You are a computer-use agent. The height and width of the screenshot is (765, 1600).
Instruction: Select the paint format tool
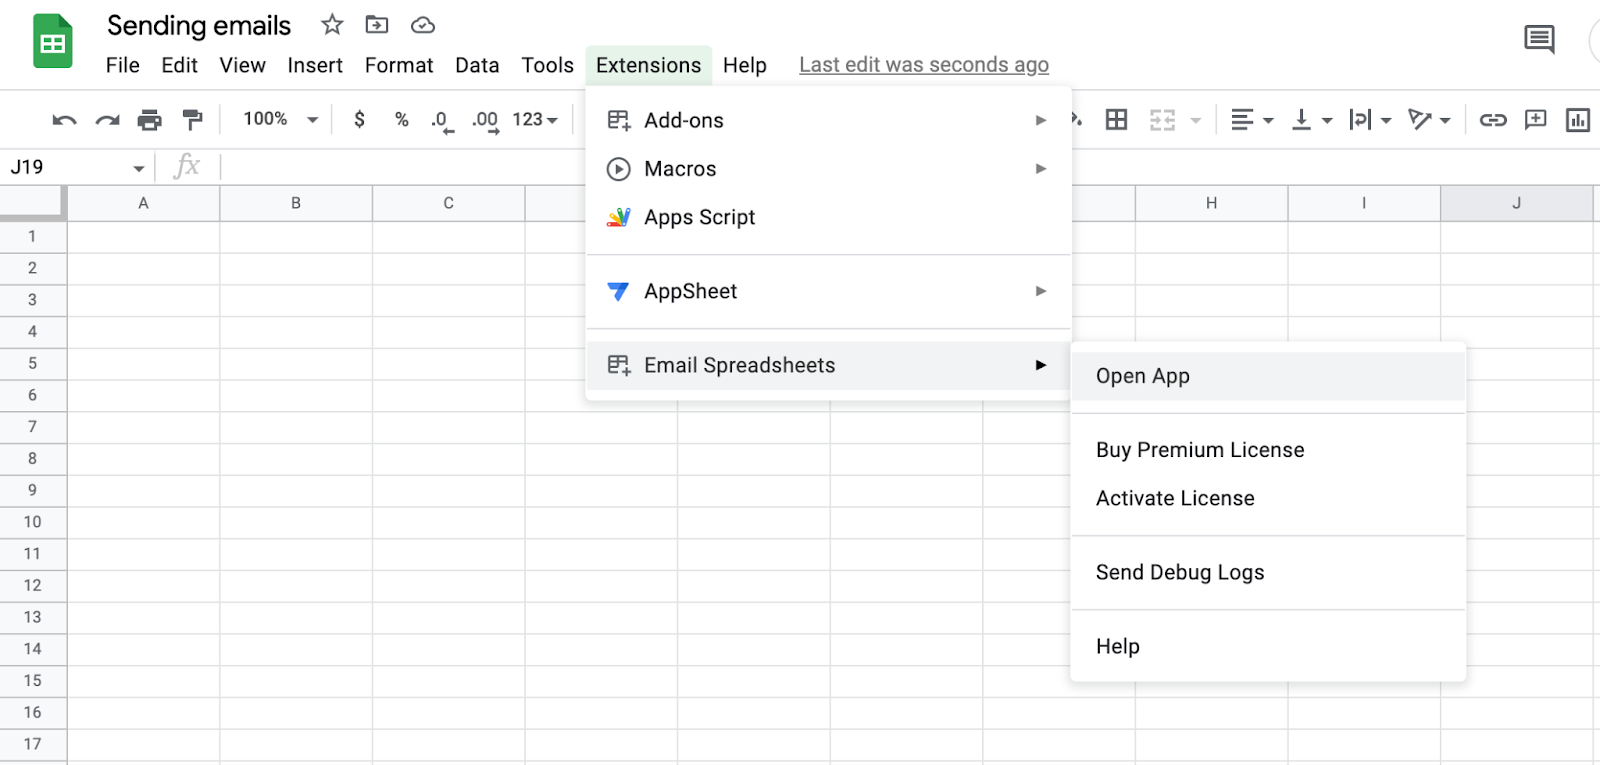pyautogui.click(x=192, y=120)
